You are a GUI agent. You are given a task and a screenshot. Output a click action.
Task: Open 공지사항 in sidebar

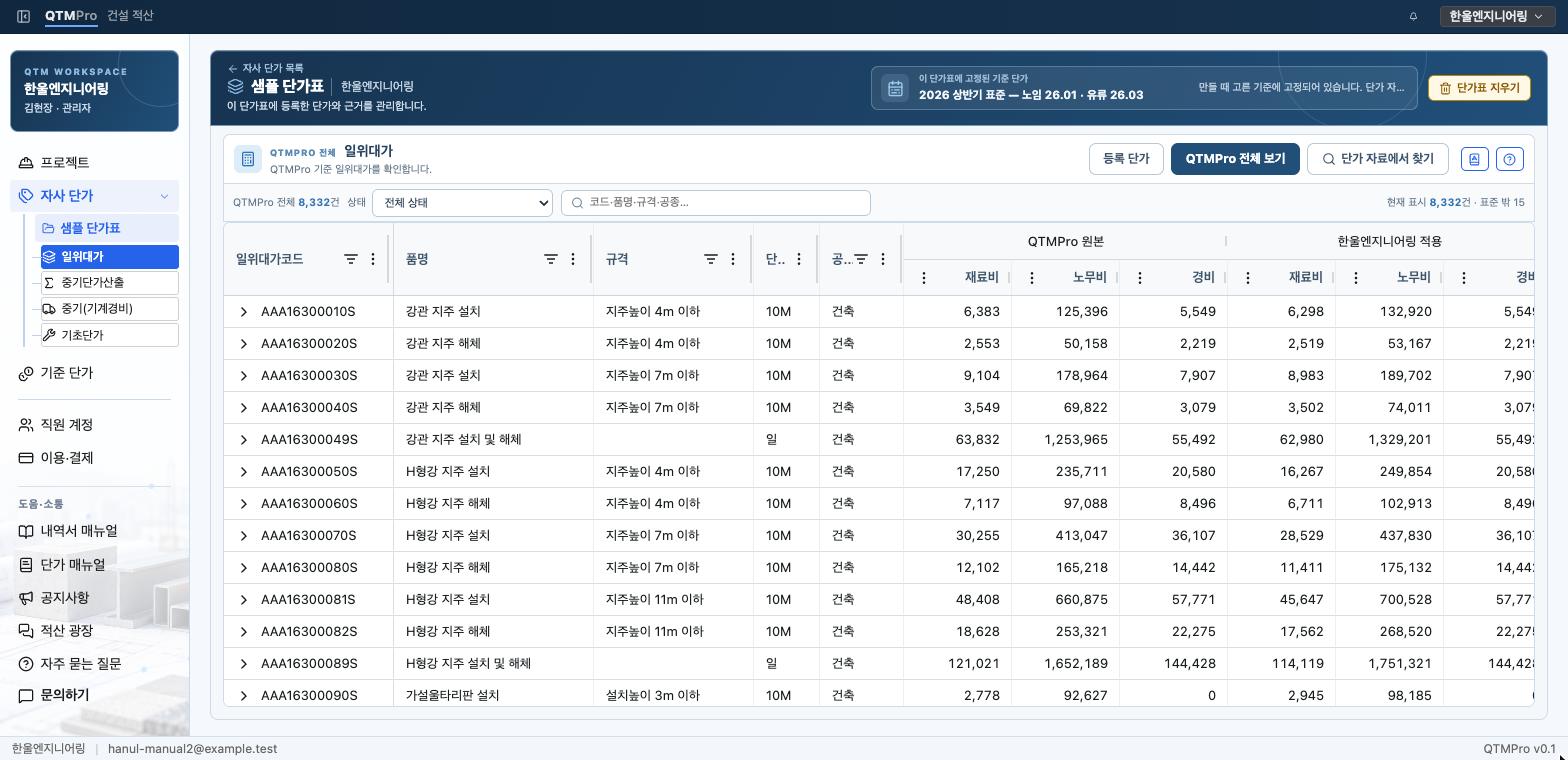(95, 598)
